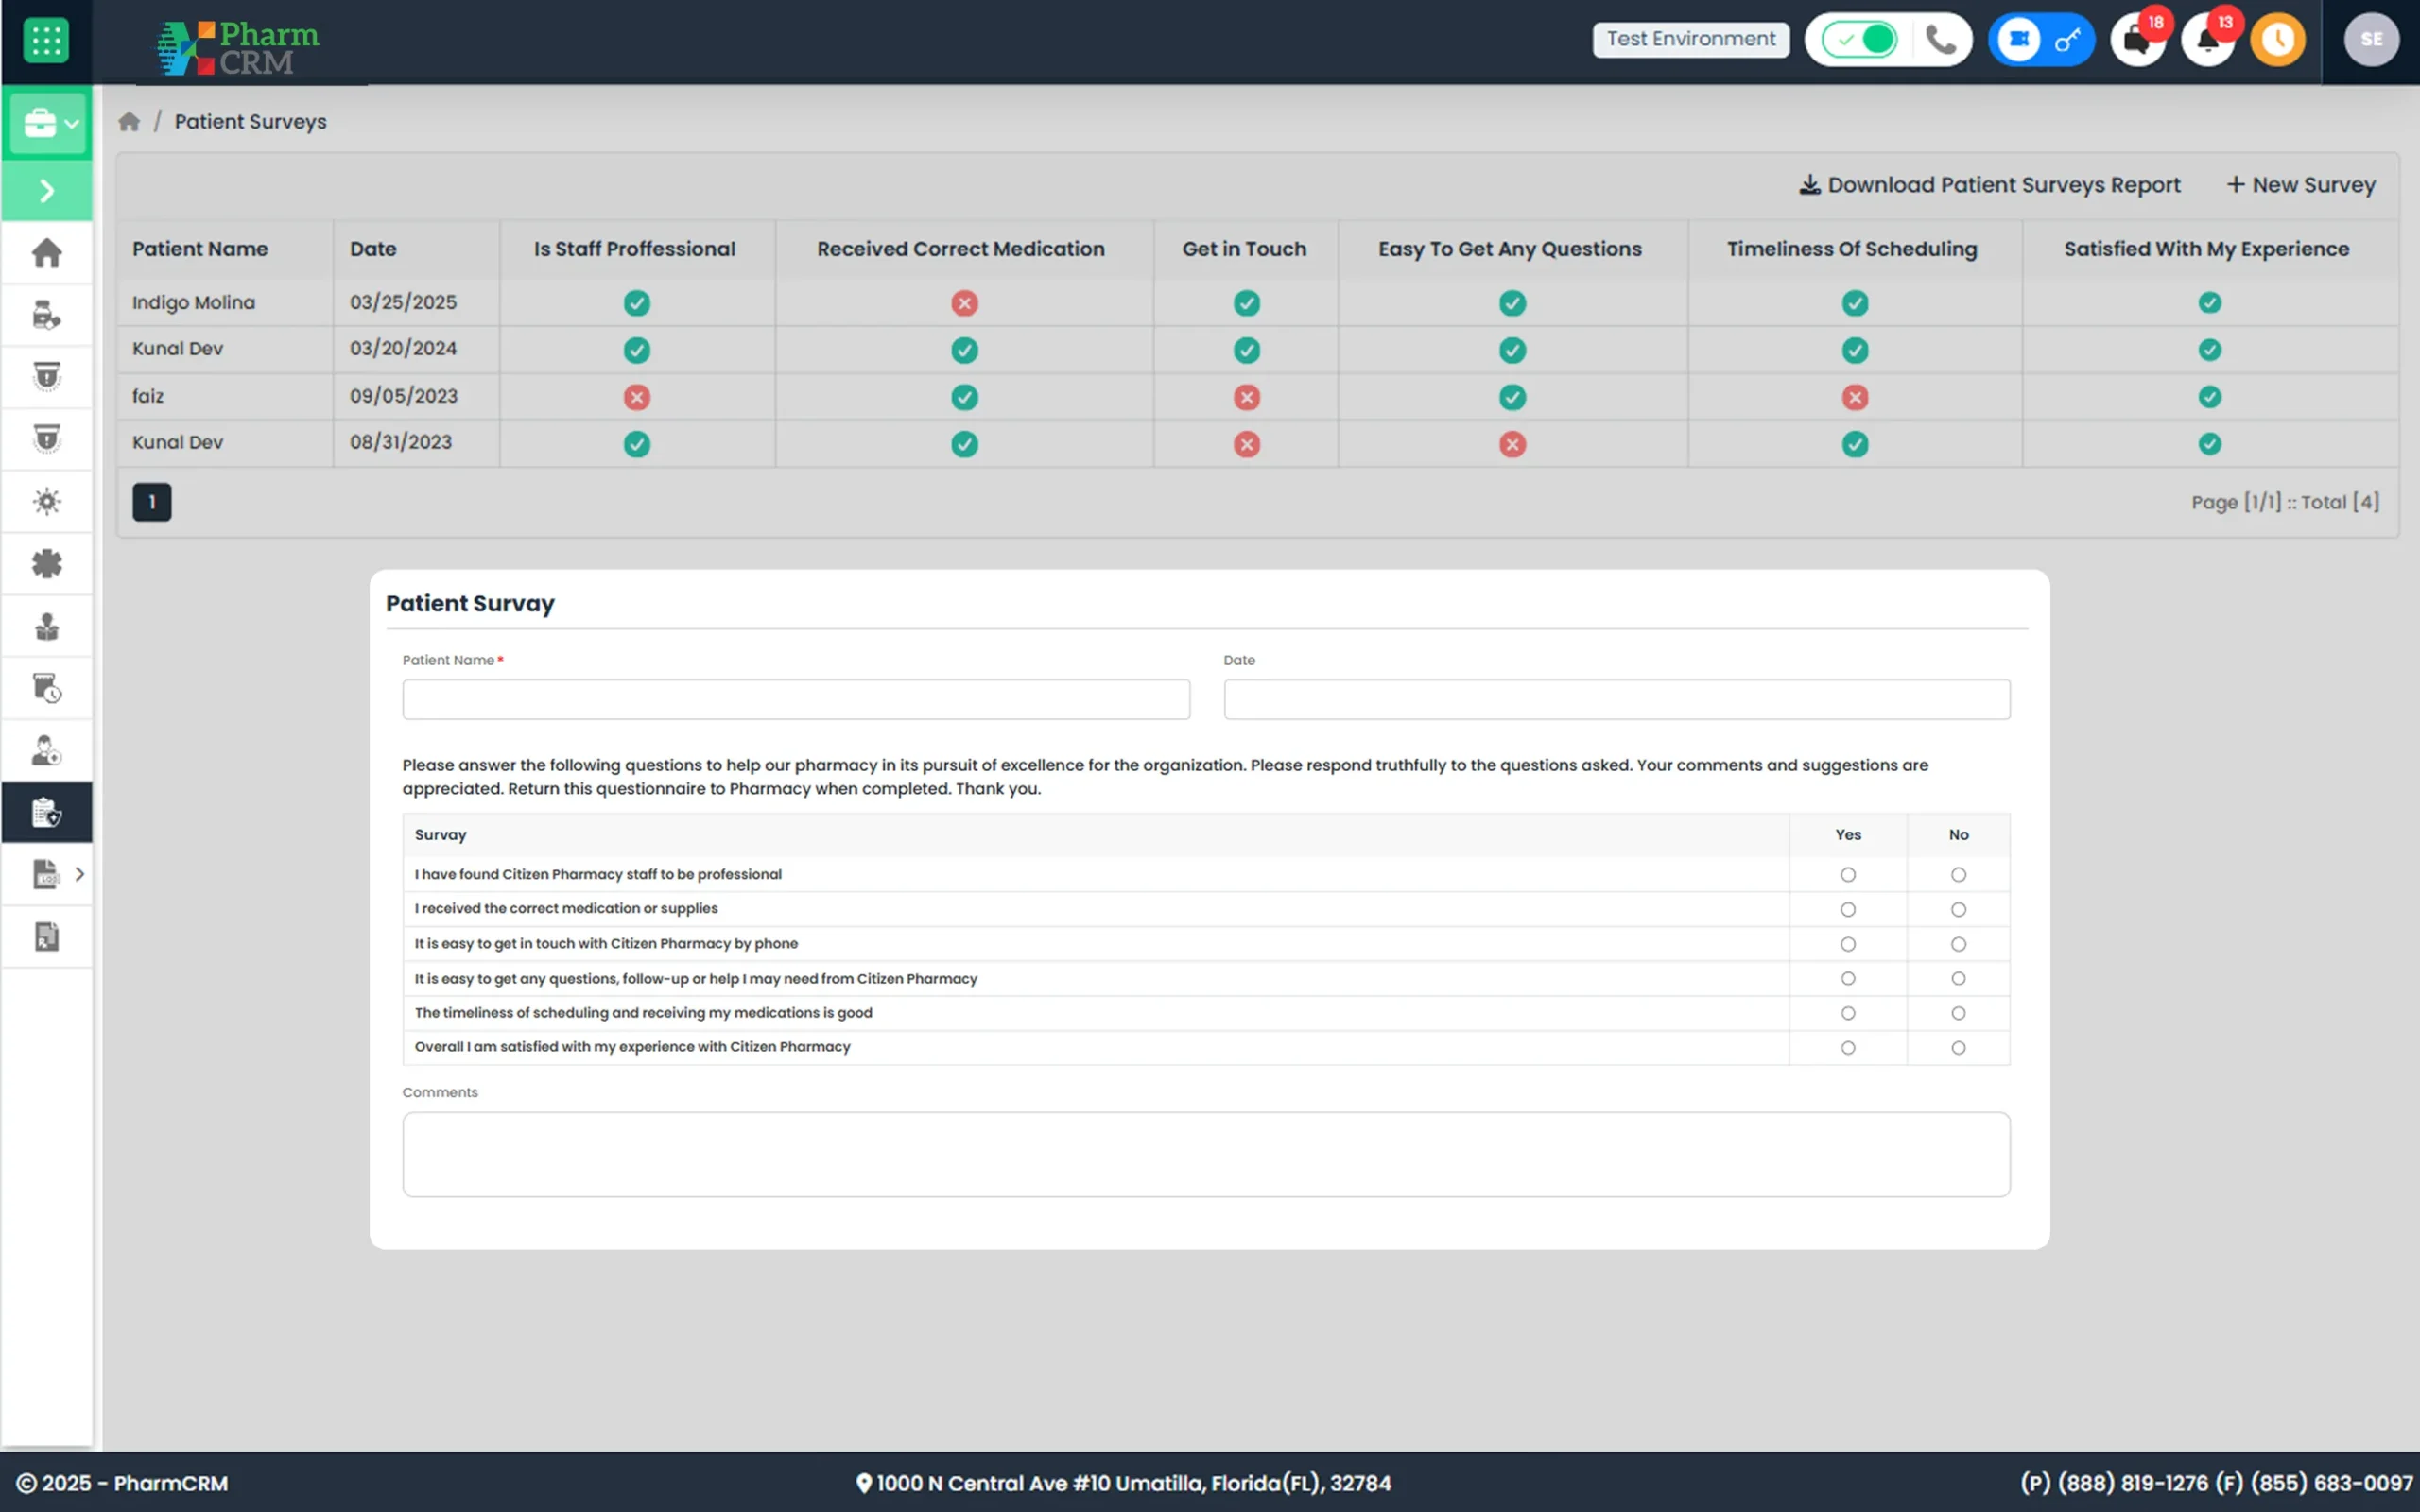This screenshot has width=2420, height=1512.
Task: Open the sidebar doctor-plus icon
Action: point(46,750)
